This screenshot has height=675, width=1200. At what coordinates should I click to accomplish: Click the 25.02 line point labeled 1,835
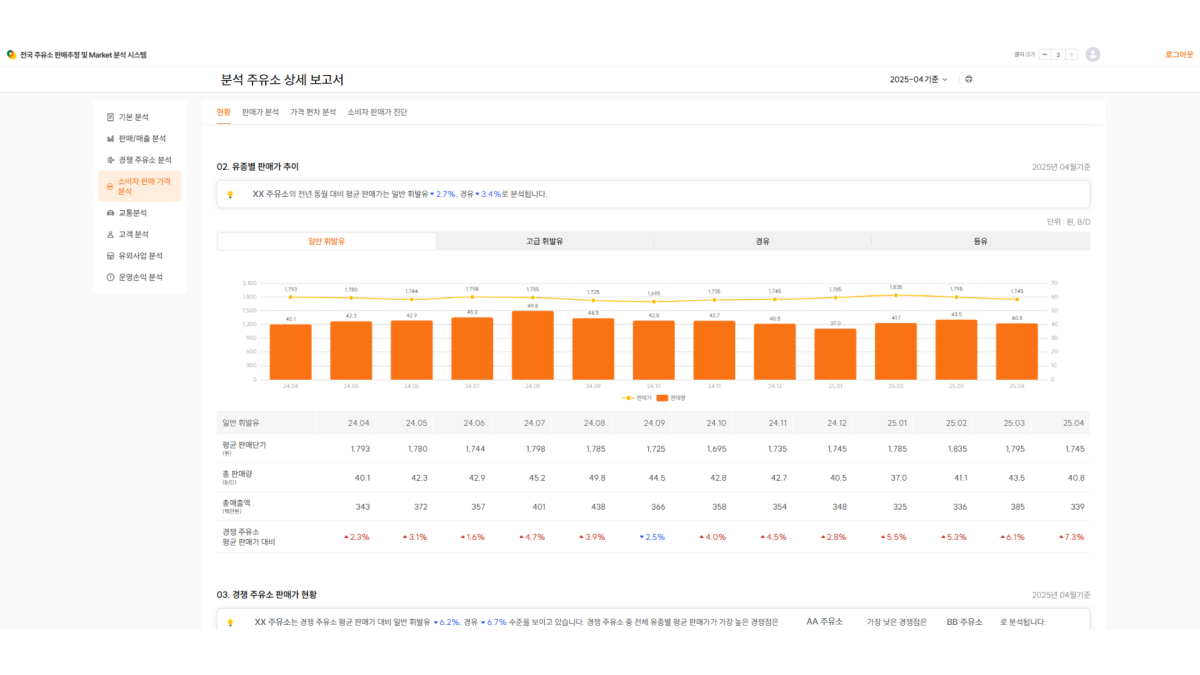tap(896, 295)
